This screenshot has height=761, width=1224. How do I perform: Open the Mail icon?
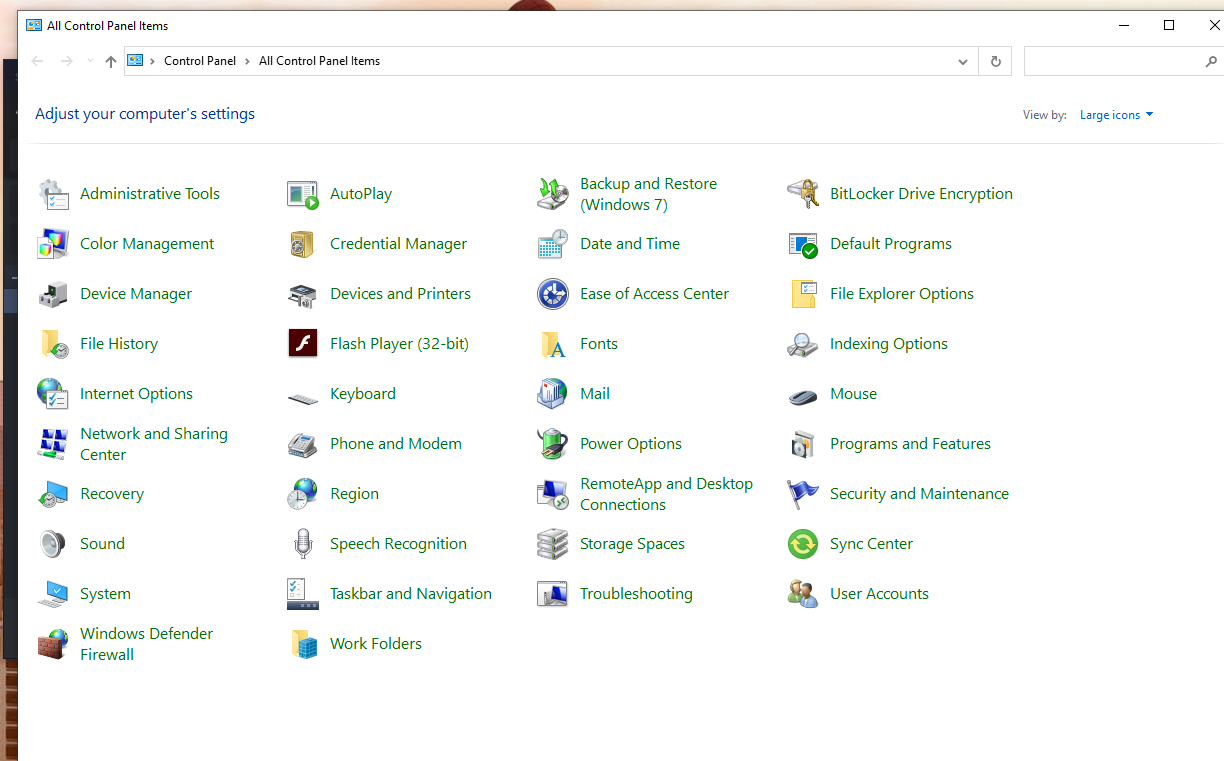553,394
